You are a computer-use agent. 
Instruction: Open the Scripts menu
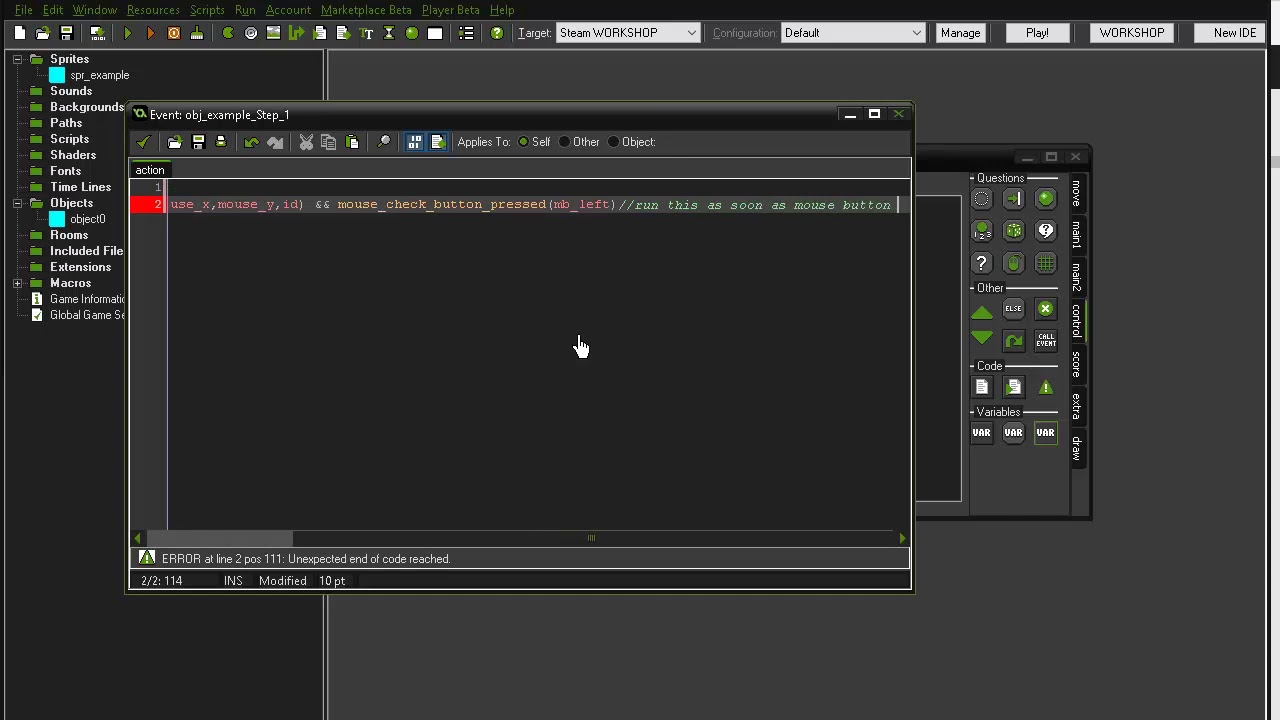tap(207, 10)
